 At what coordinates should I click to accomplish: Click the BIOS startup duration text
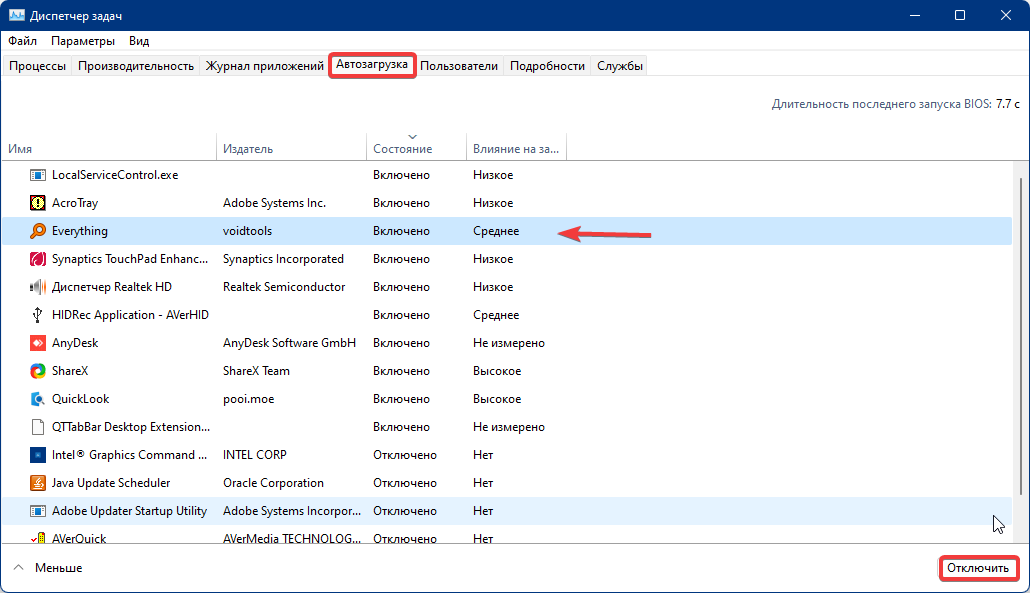(x=895, y=104)
